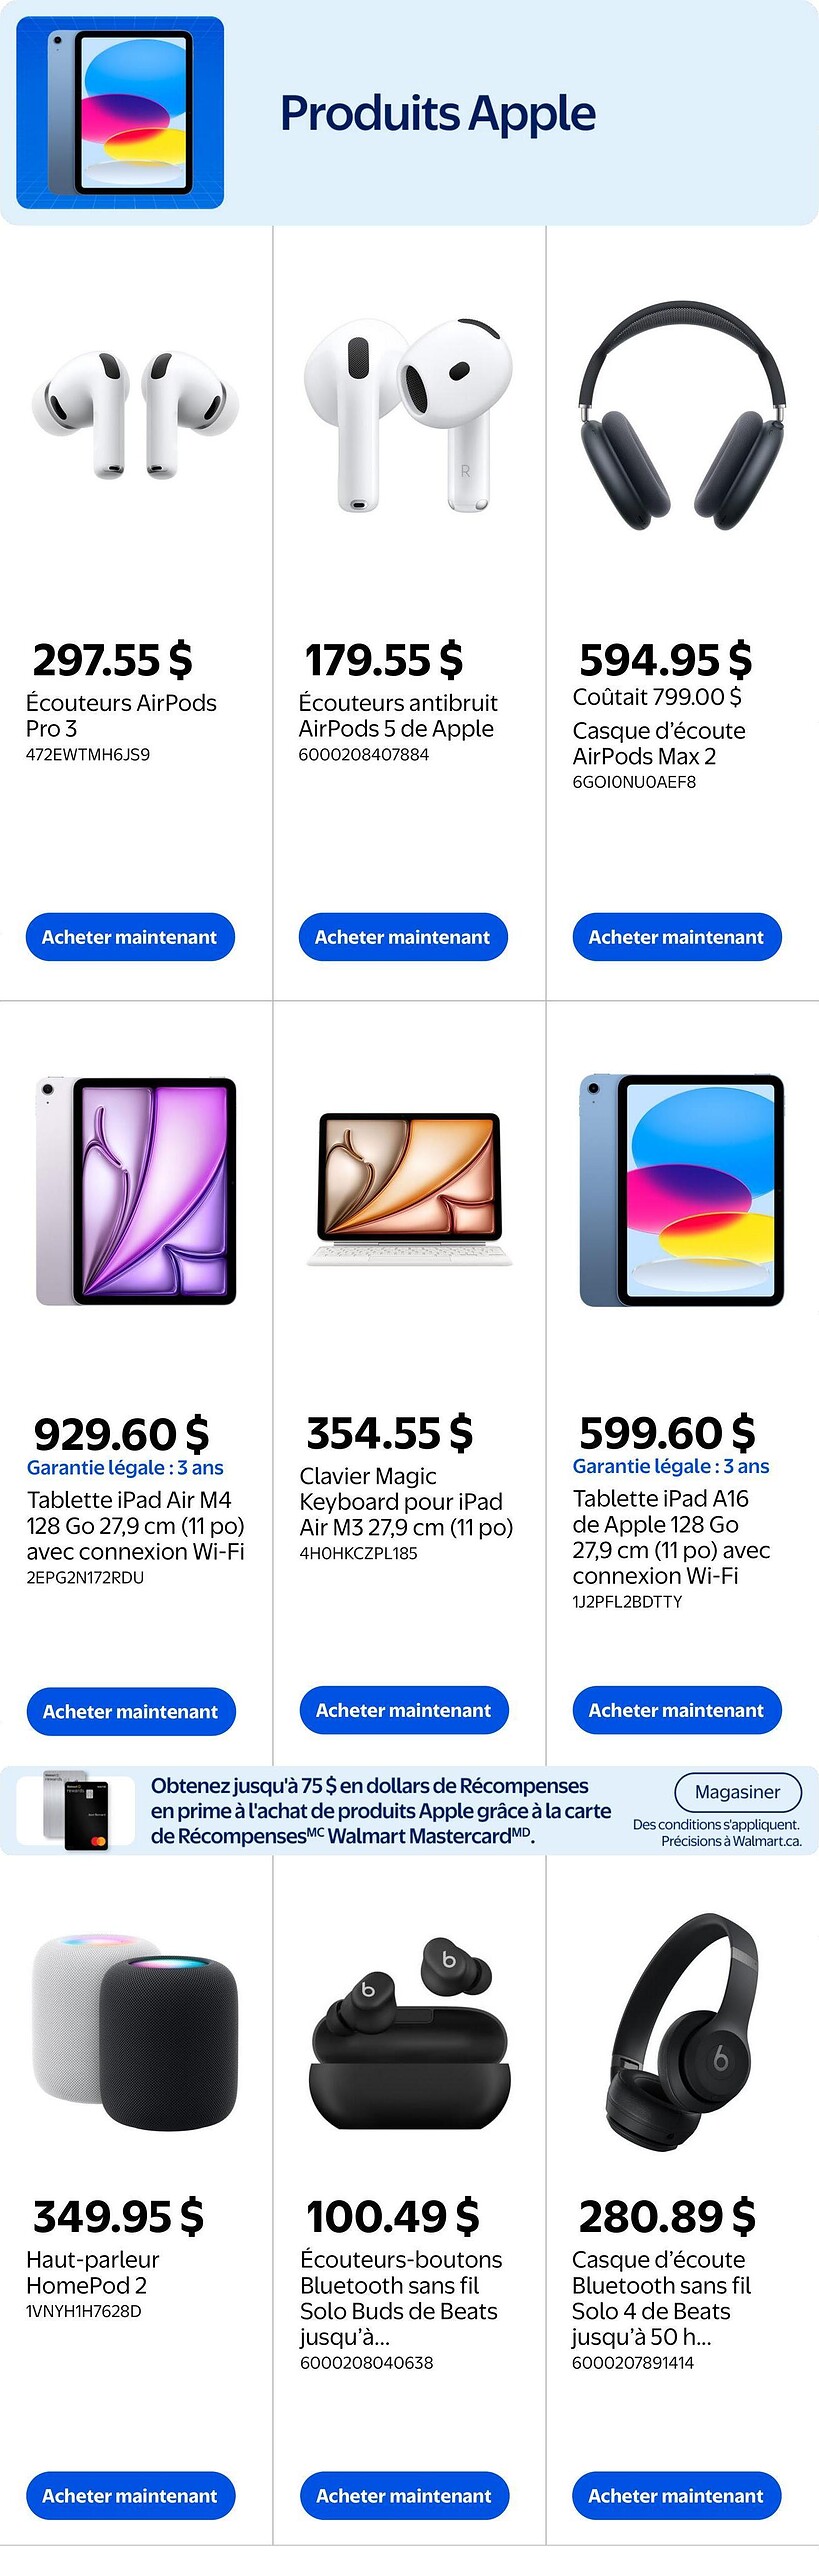Click Acheter maintenant for HomePod 2

pyautogui.click(x=131, y=2496)
